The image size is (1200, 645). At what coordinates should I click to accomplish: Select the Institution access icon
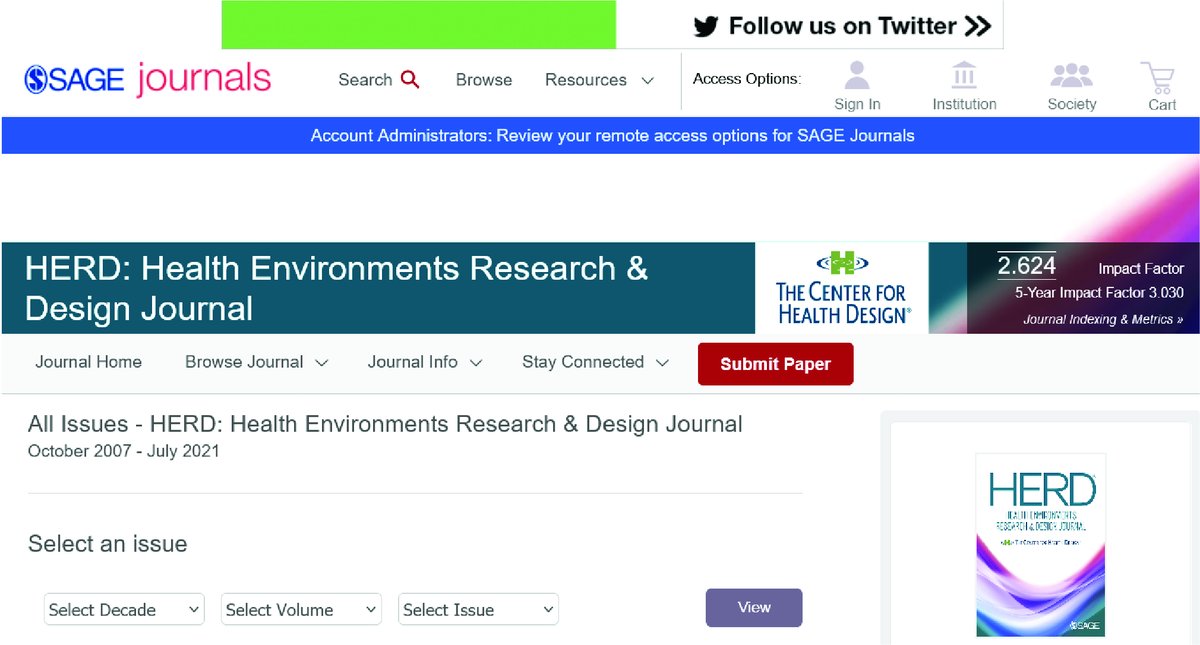point(963,75)
